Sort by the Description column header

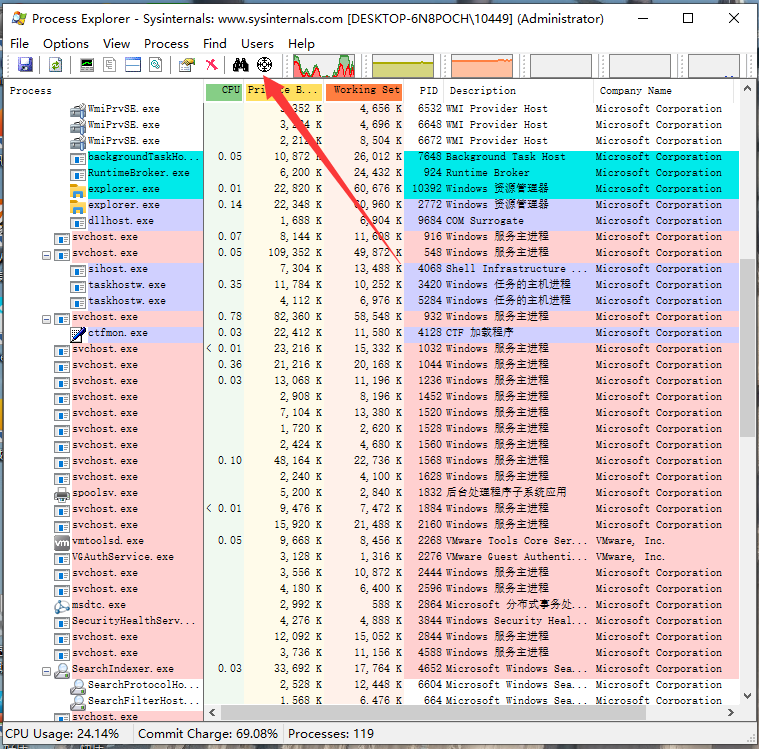click(518, 91)
